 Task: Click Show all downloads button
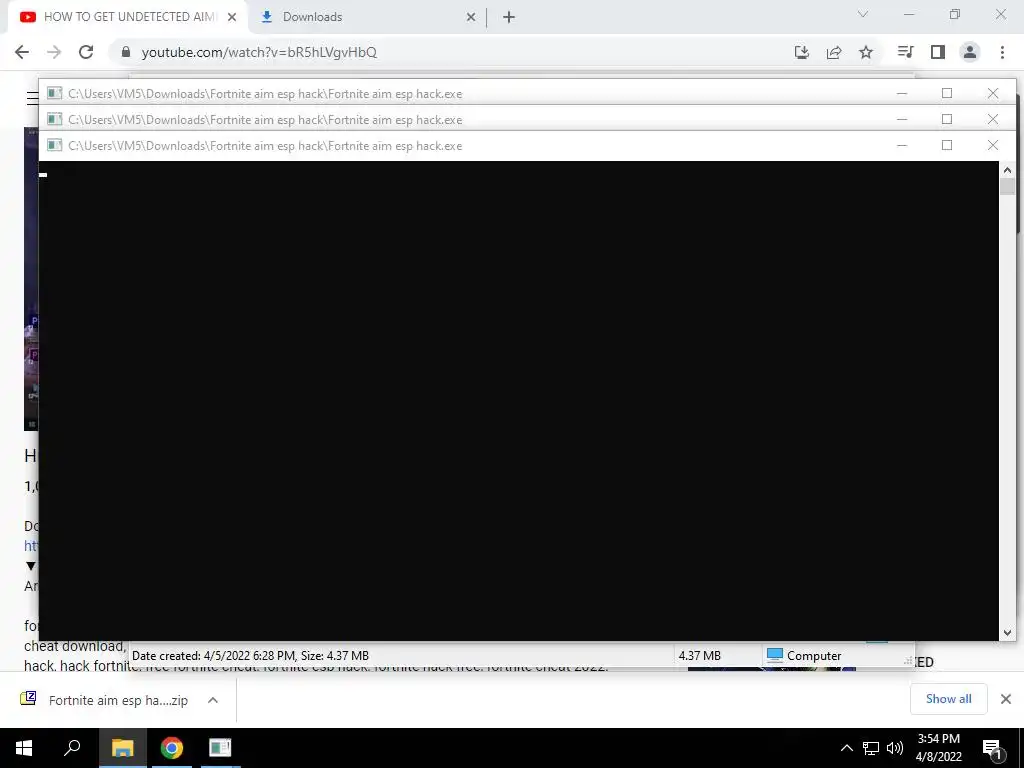[948, 699]
